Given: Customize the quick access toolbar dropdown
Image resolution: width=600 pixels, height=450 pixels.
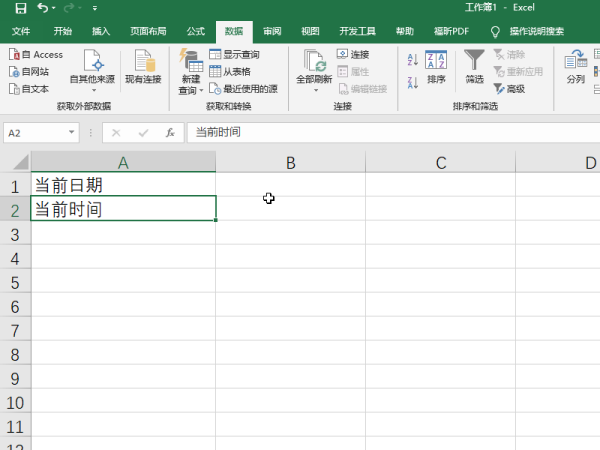Looking at the screenshot, I should click(95, 8).
